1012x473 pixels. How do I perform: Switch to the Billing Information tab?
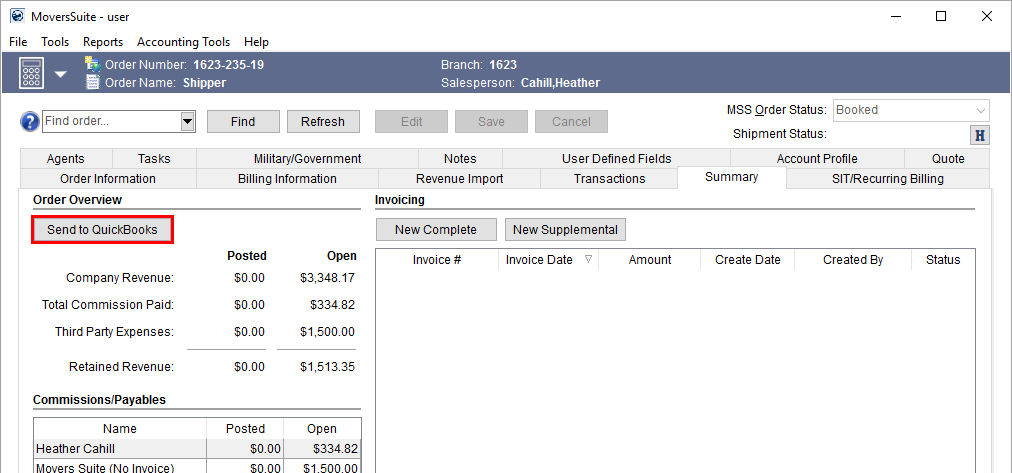pyautogui.click(x=287, y=179)
